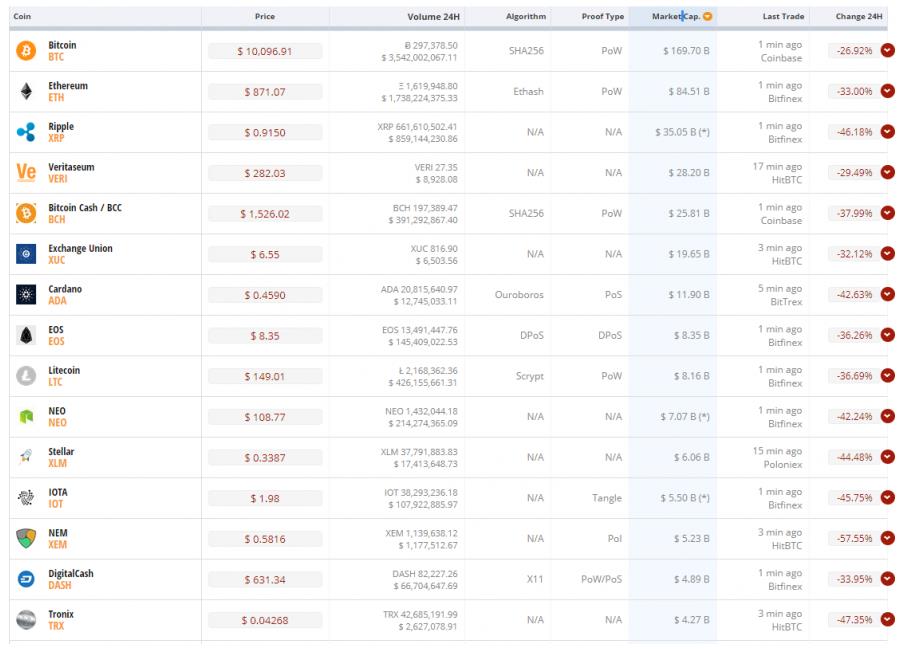The height and width of the screenshot is (649, 903).
Task: Click the DigitalCash DASH logo icon
Action: tap(26, 579)
